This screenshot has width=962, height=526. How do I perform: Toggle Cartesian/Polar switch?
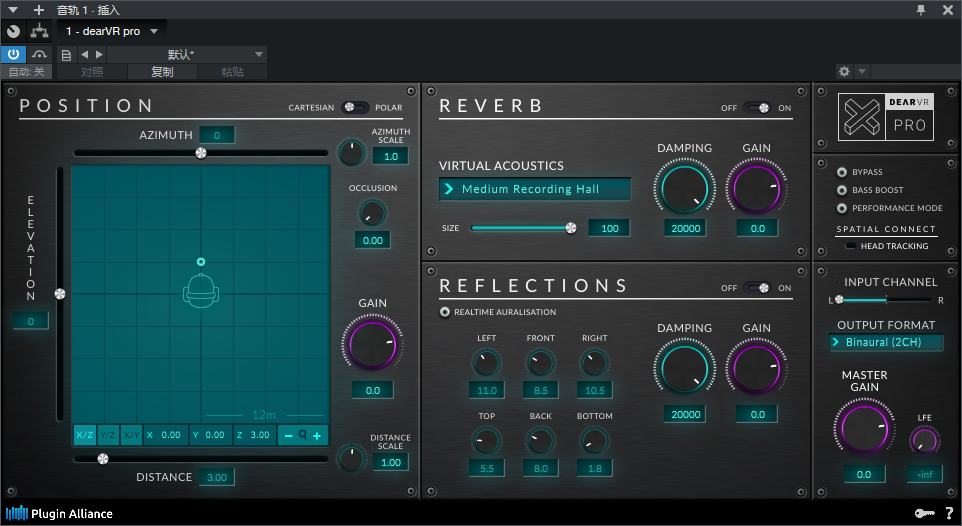[355, 107]
